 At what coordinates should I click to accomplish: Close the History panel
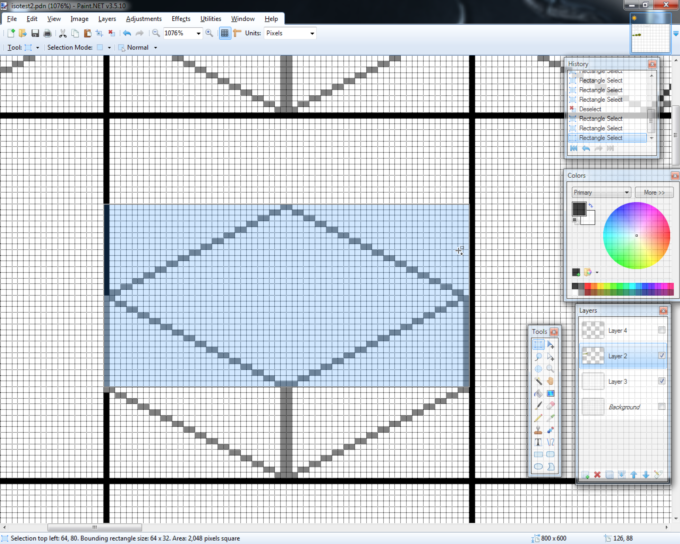[652, 64]
